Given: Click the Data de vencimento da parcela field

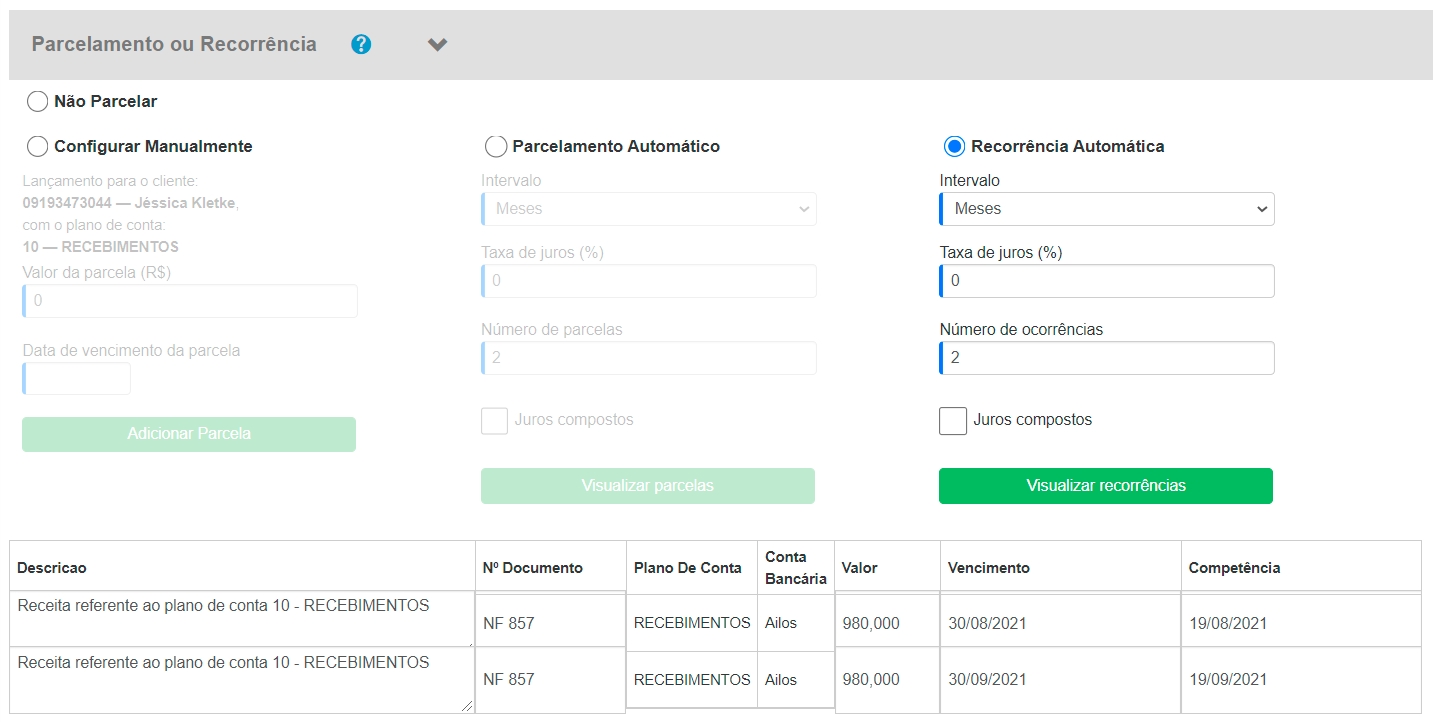Looking at the screenshot, I should (77, 379).
